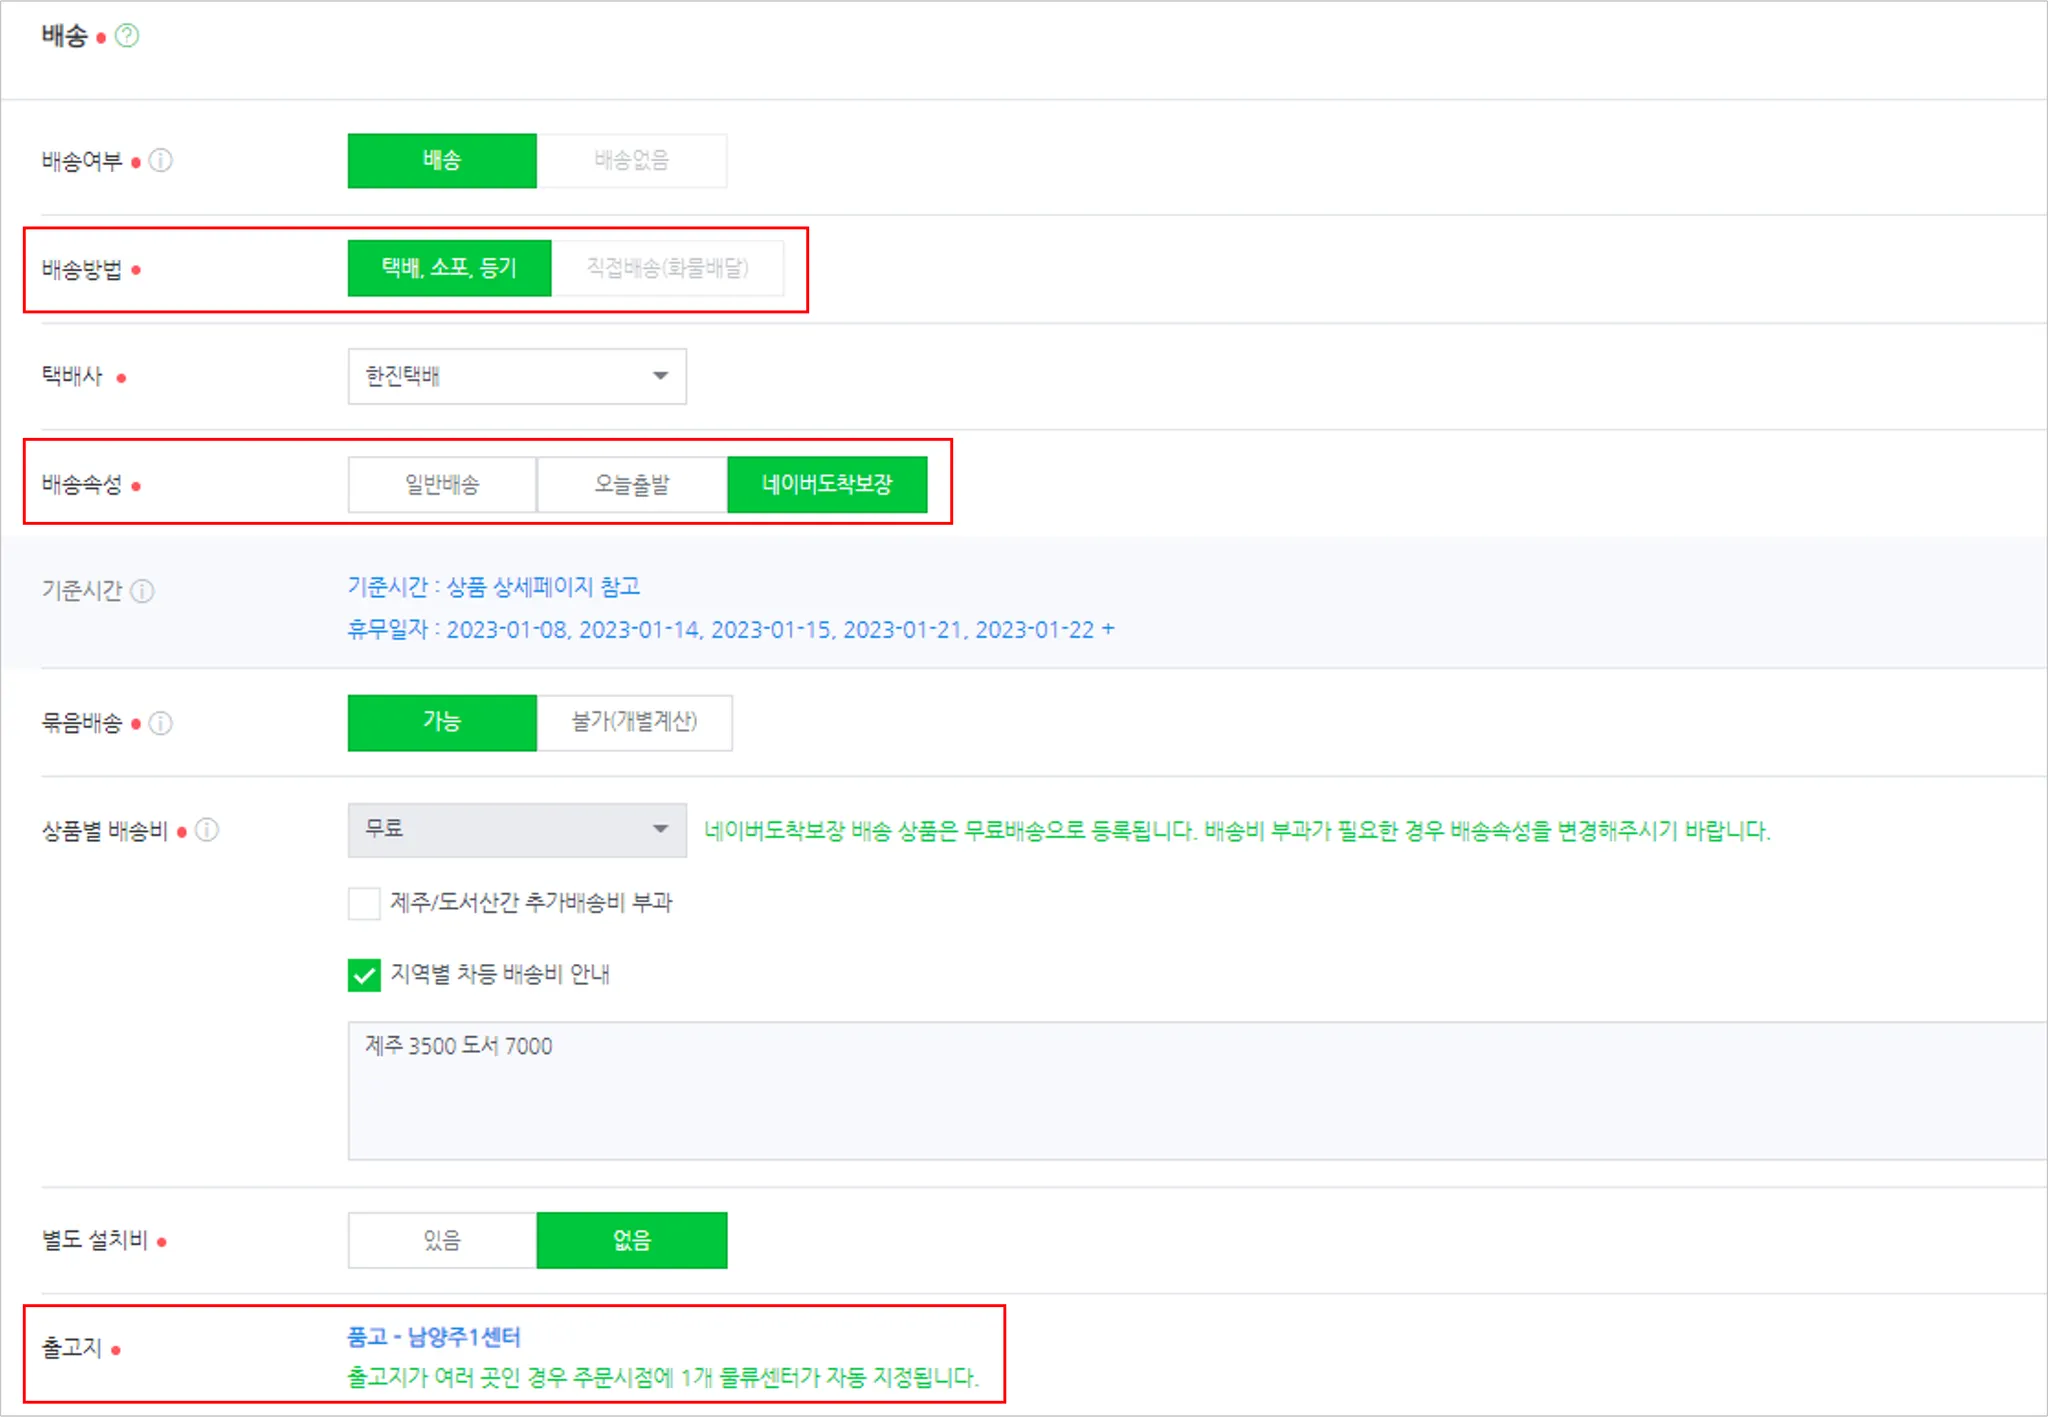Click the info icon beside 묶음배송
The width and height of the screenshot is (2048, 1417).
point(161,723)
